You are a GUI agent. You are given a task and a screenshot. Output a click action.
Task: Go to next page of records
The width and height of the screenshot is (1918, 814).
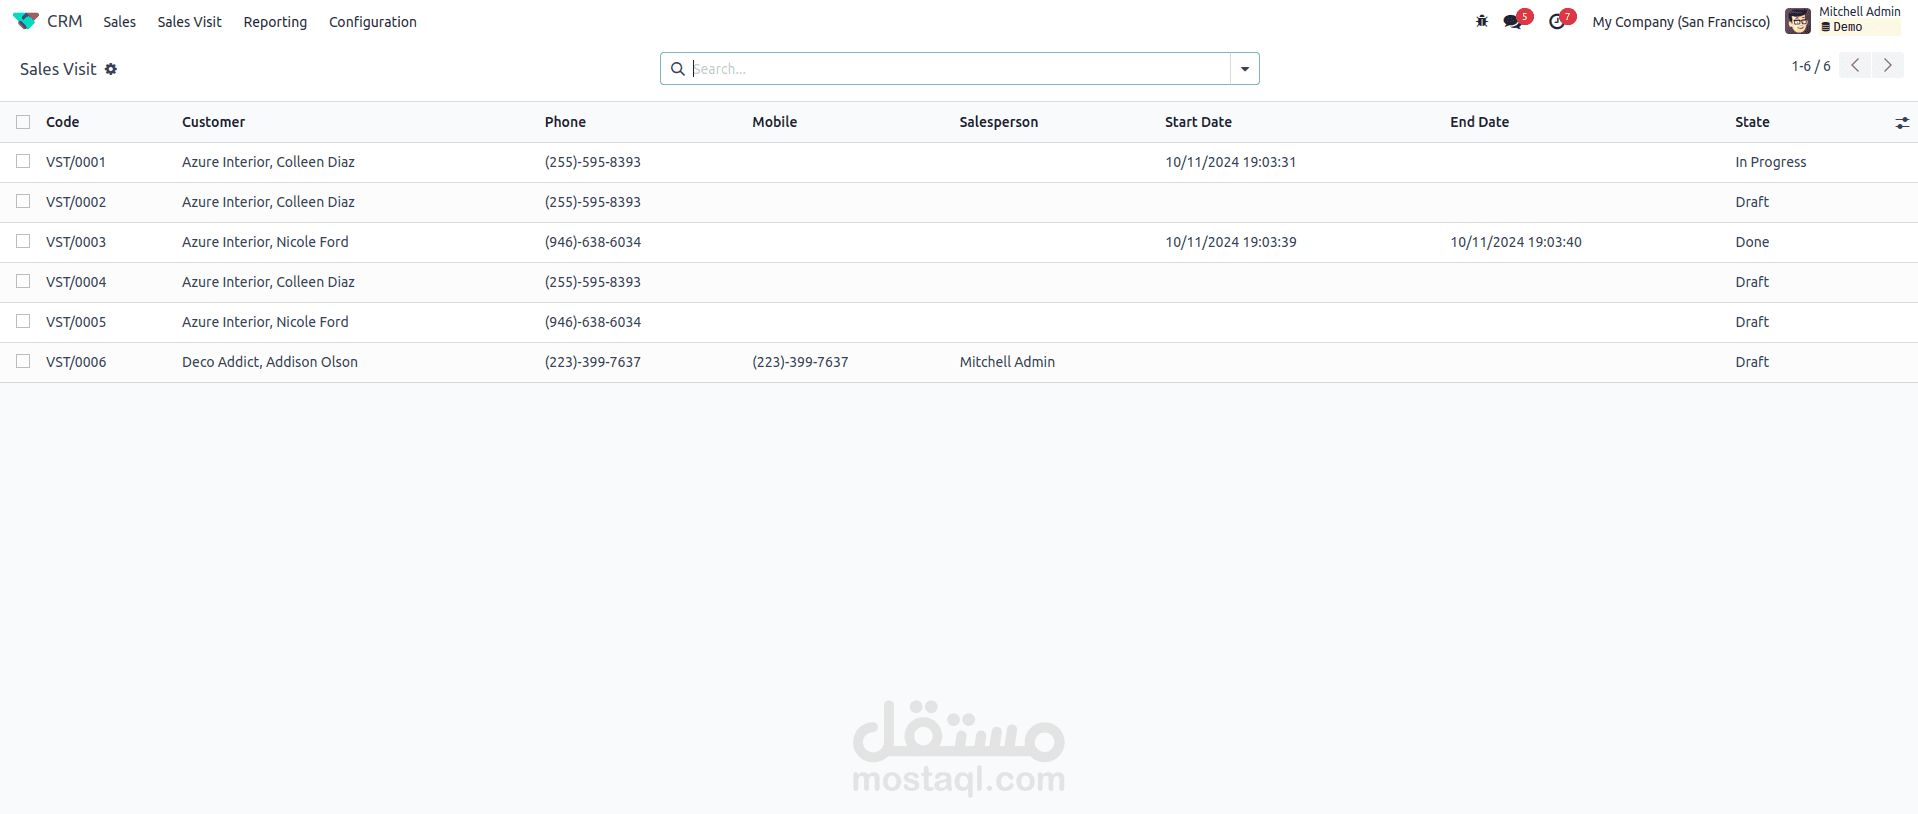(1888, 65)
